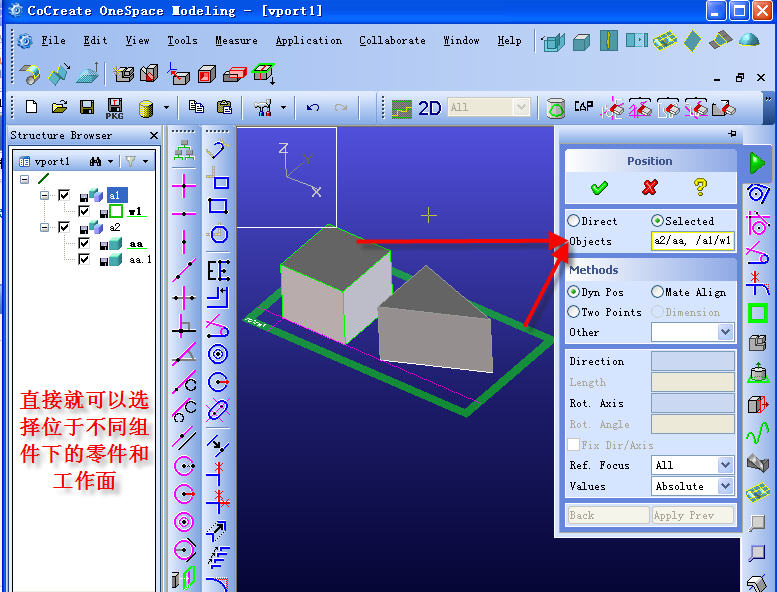
Task: Open the View menu
Action: tap(137, 41)
